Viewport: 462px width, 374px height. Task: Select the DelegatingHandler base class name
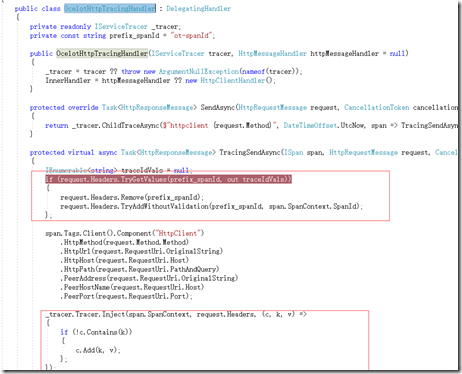[x=198, y=8]
